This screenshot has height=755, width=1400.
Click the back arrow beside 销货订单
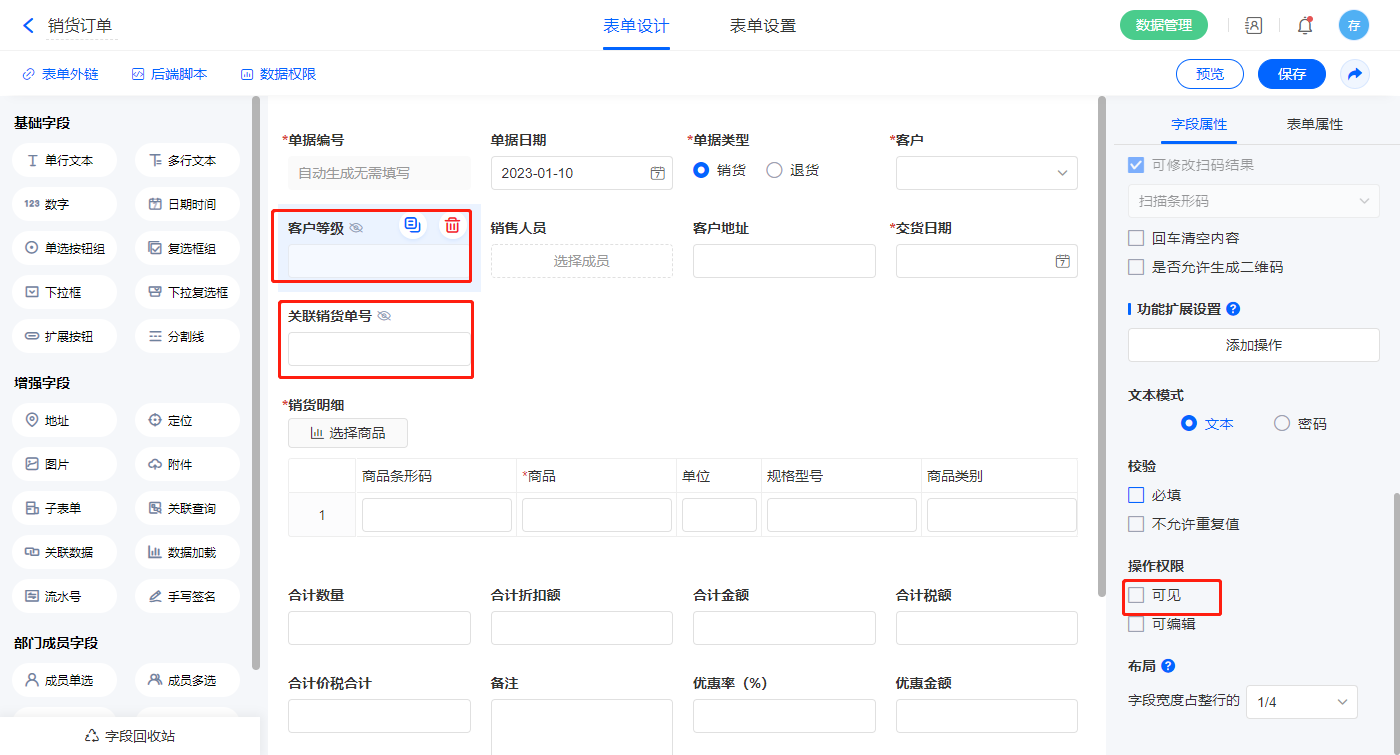coord(28,26)
